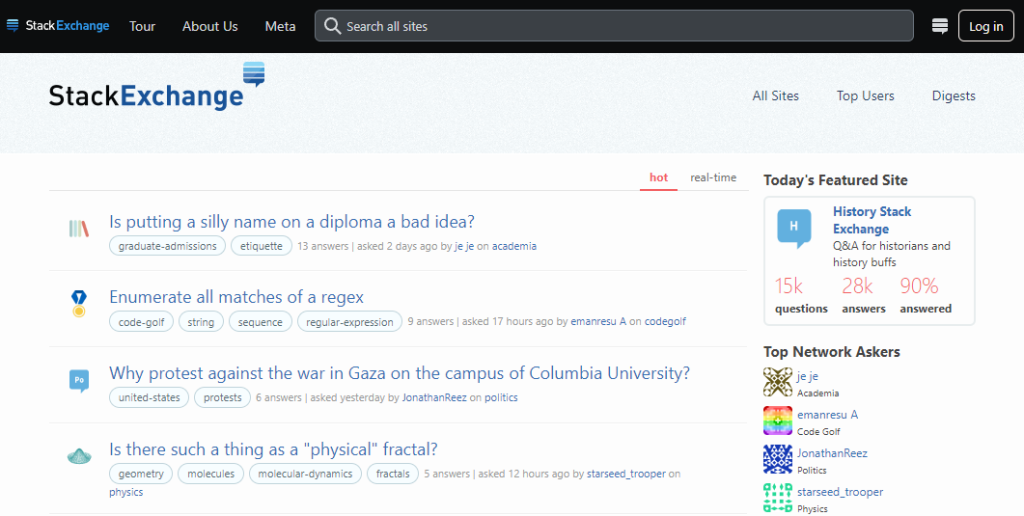Select the geometry tag
This screenshot has width=1024, height=516.
[x=141, y=474]
